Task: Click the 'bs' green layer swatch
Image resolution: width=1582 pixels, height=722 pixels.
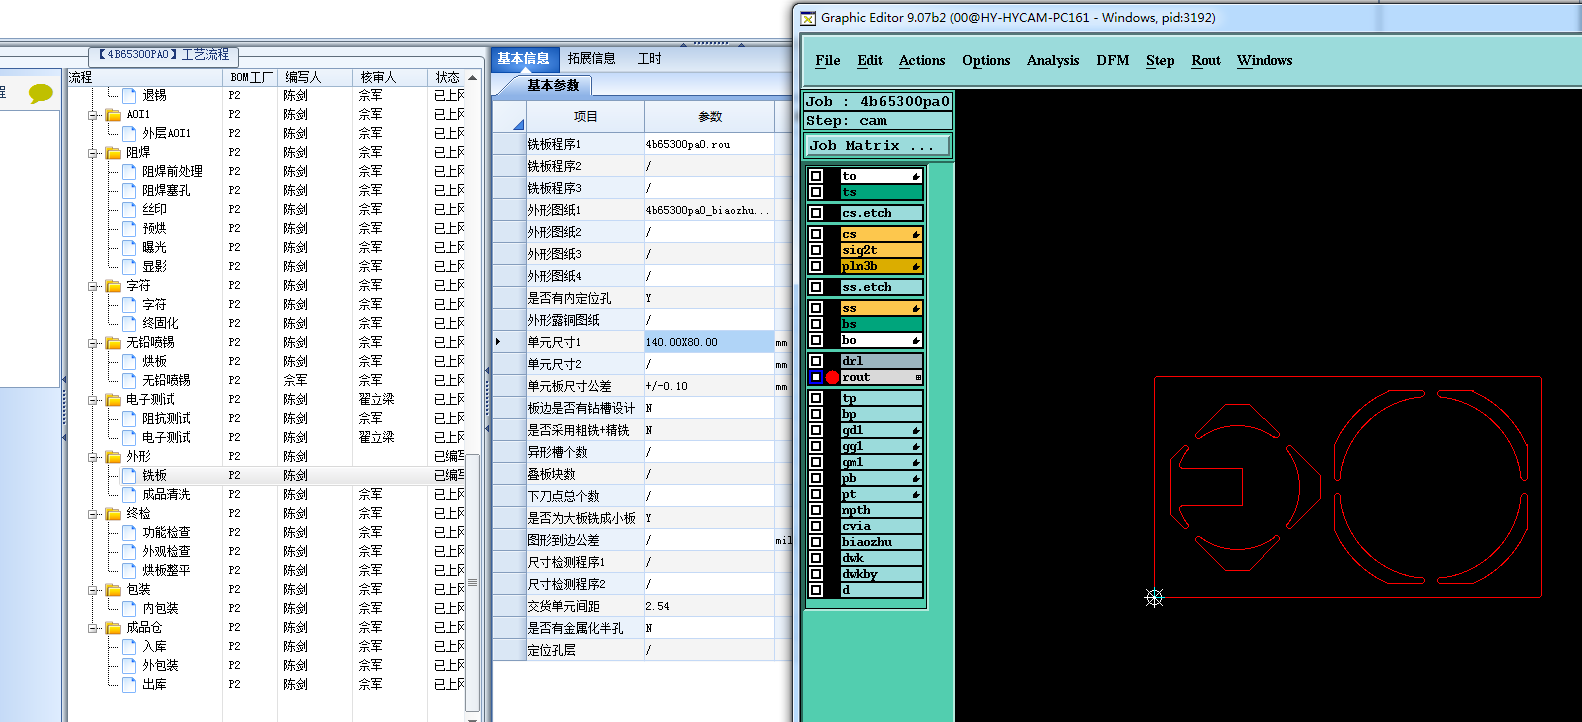Action: click(881, 324)
